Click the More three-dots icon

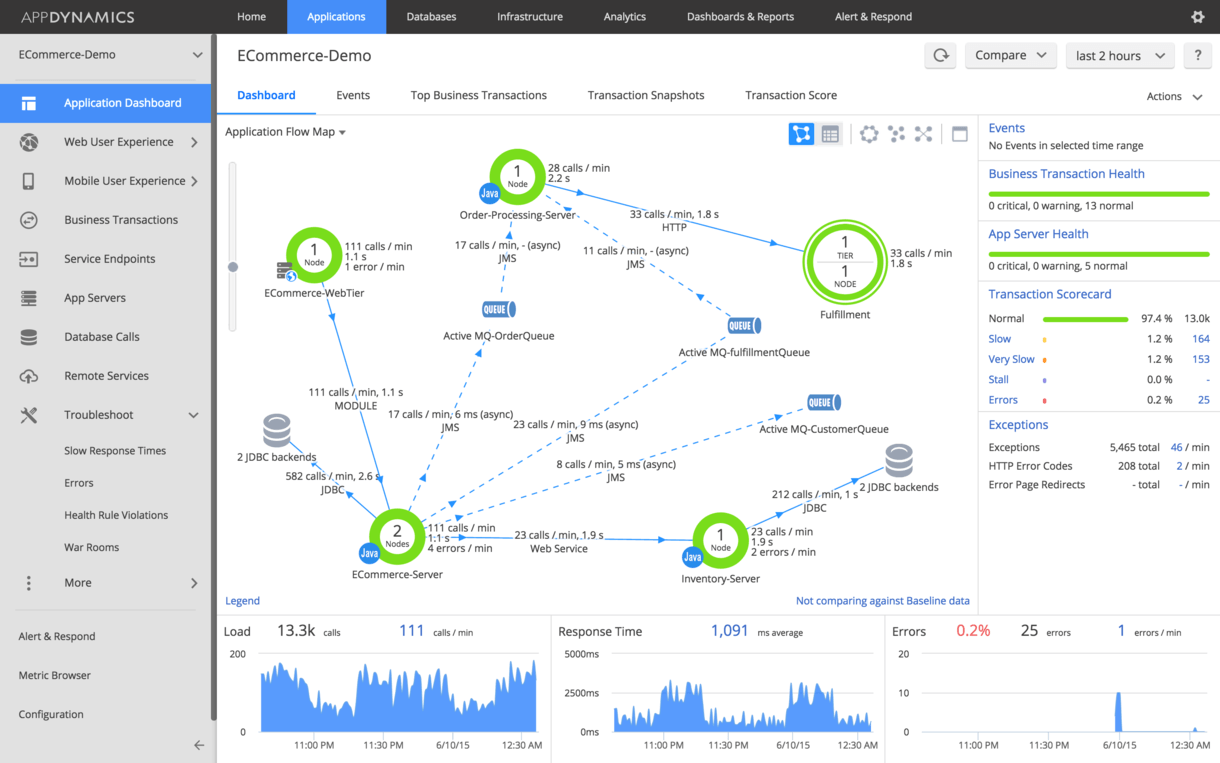tap(29, 583)
